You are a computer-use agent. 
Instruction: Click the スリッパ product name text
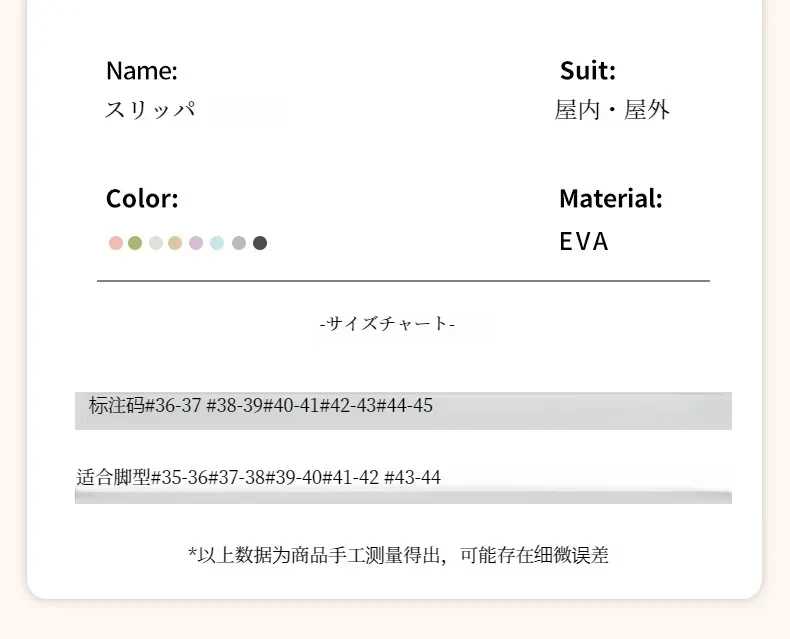pyautogui.click(x=150, y=109)
